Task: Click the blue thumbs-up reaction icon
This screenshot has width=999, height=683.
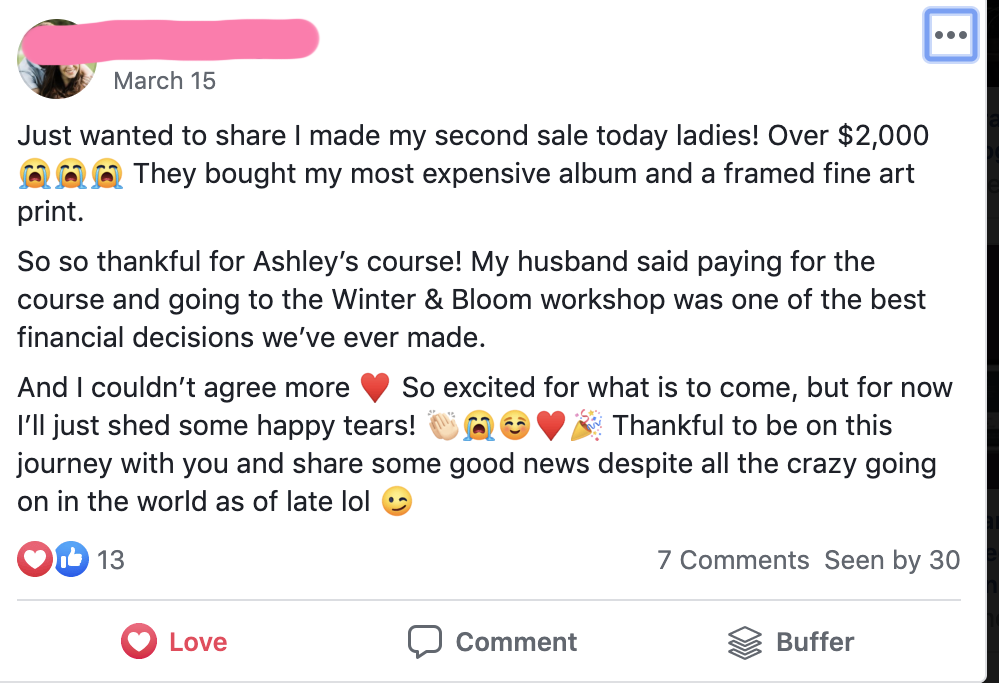Action: 70,559
